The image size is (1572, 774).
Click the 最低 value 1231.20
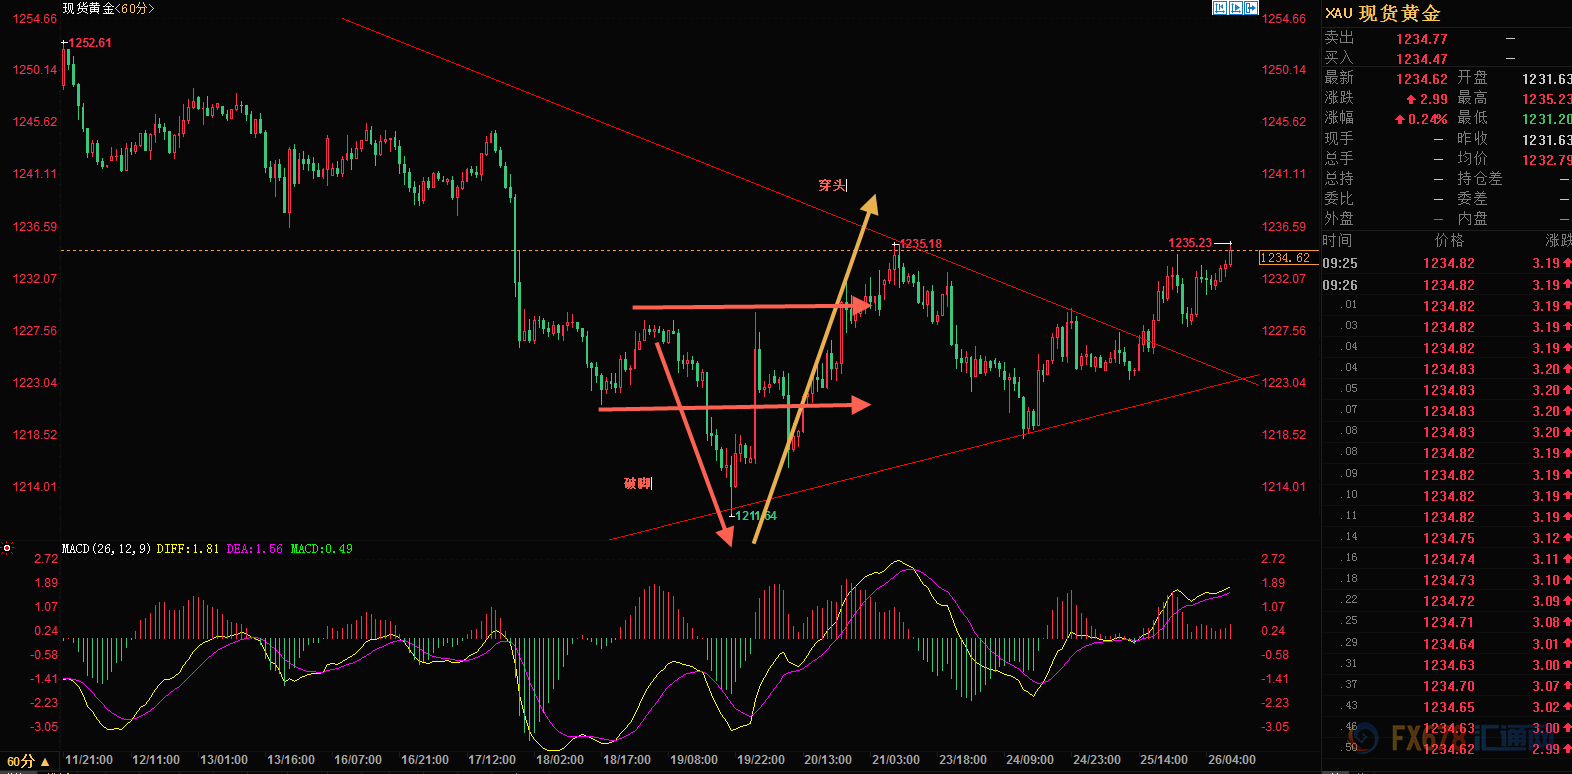click(x=1546, y=119)
